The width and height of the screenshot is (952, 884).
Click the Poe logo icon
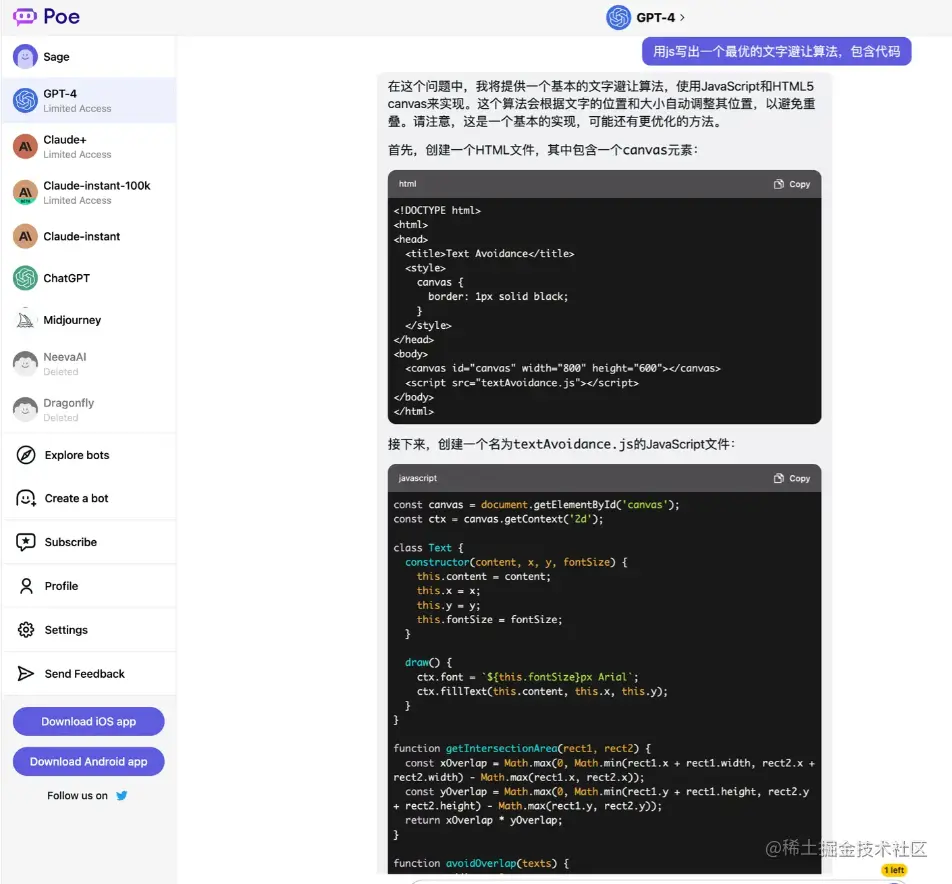[25, 16]
